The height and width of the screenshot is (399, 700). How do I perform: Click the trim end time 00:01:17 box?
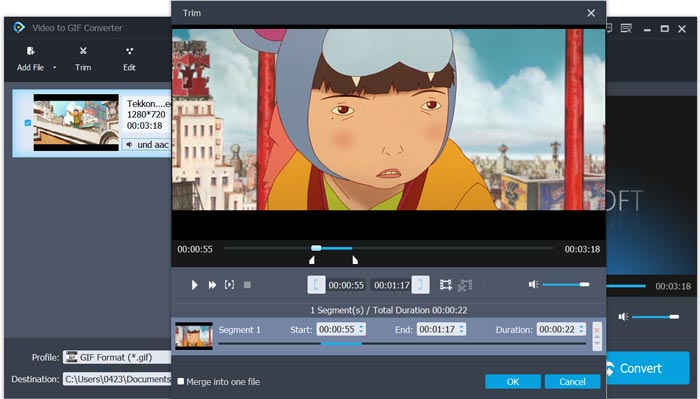click(392, 285)
